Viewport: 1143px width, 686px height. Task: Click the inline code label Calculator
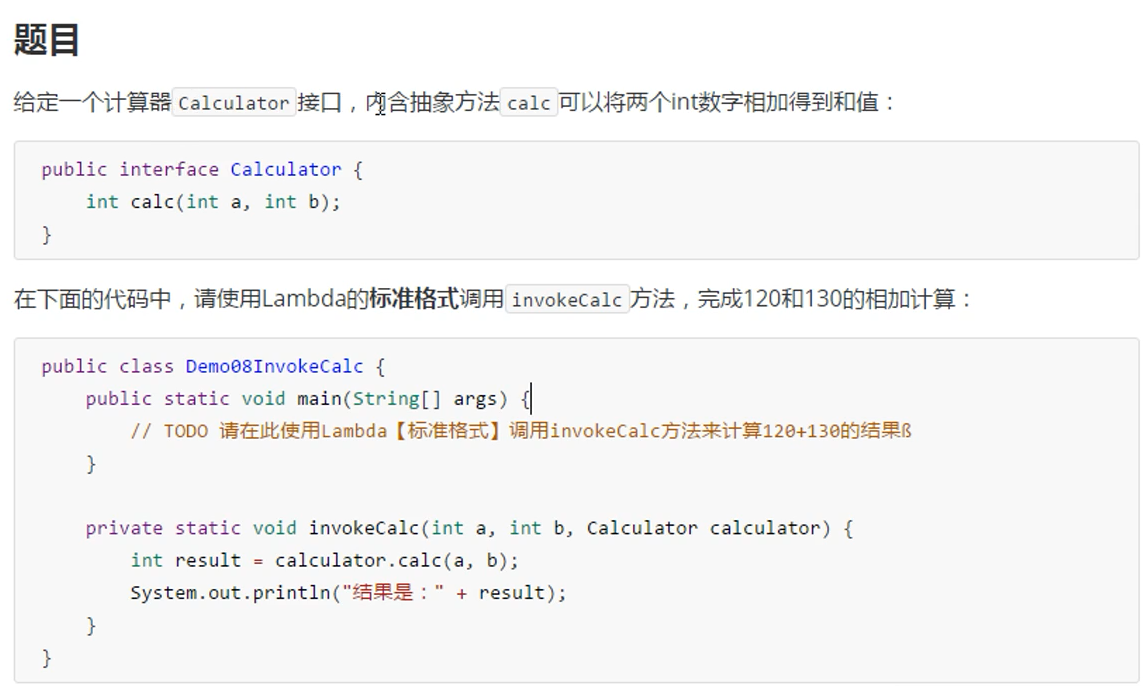tap(234, 103)
